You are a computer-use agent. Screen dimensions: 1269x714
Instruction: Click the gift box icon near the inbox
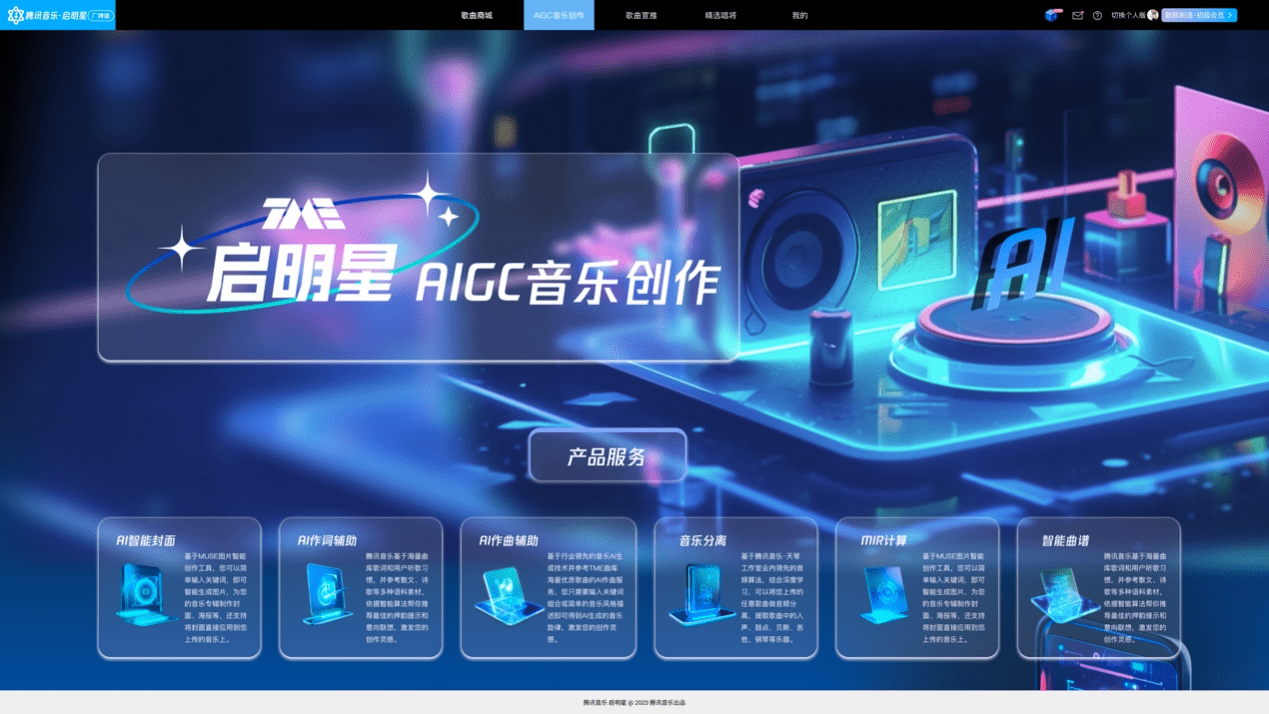1052,15
